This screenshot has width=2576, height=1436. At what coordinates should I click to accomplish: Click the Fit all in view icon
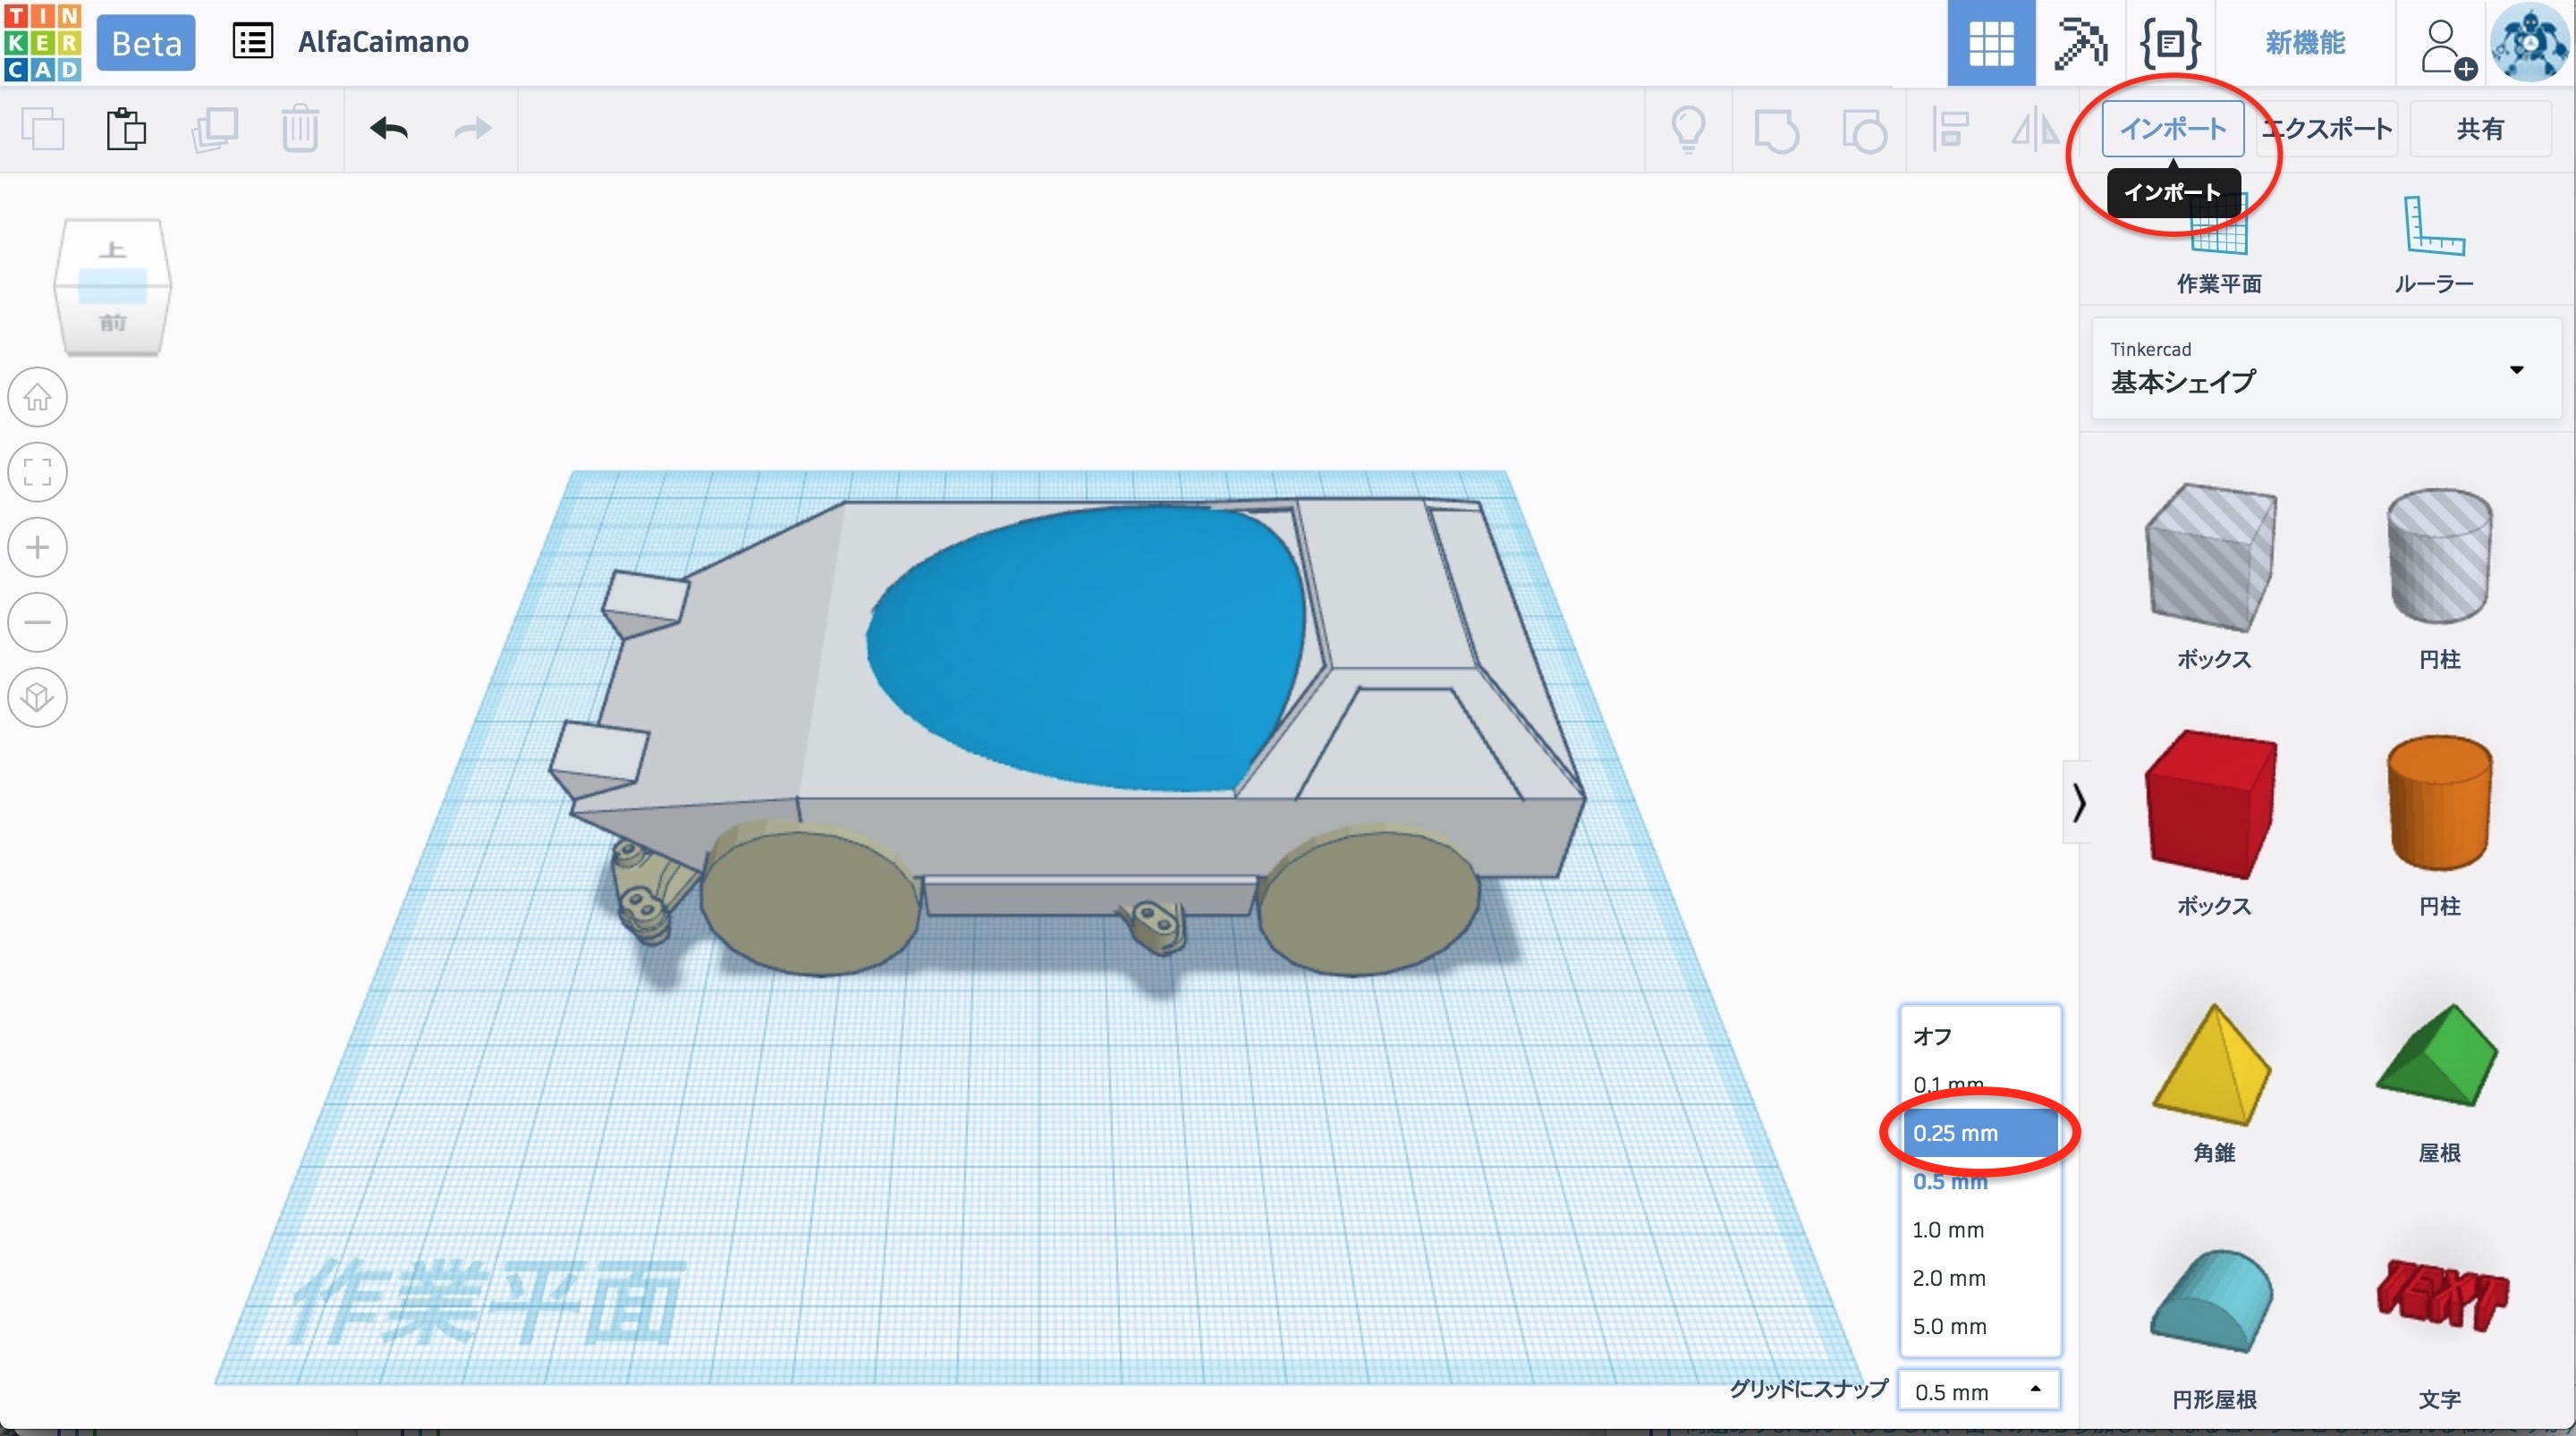tap(38, 472)
